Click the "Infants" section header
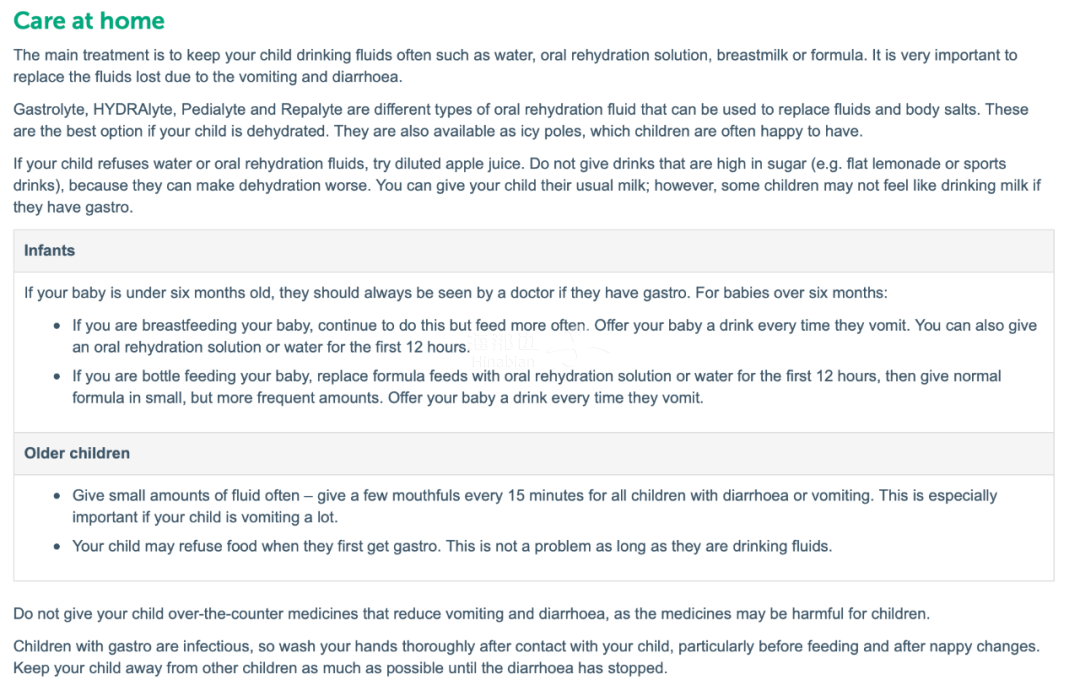The image size is (1080, 696). pos(50,251)
